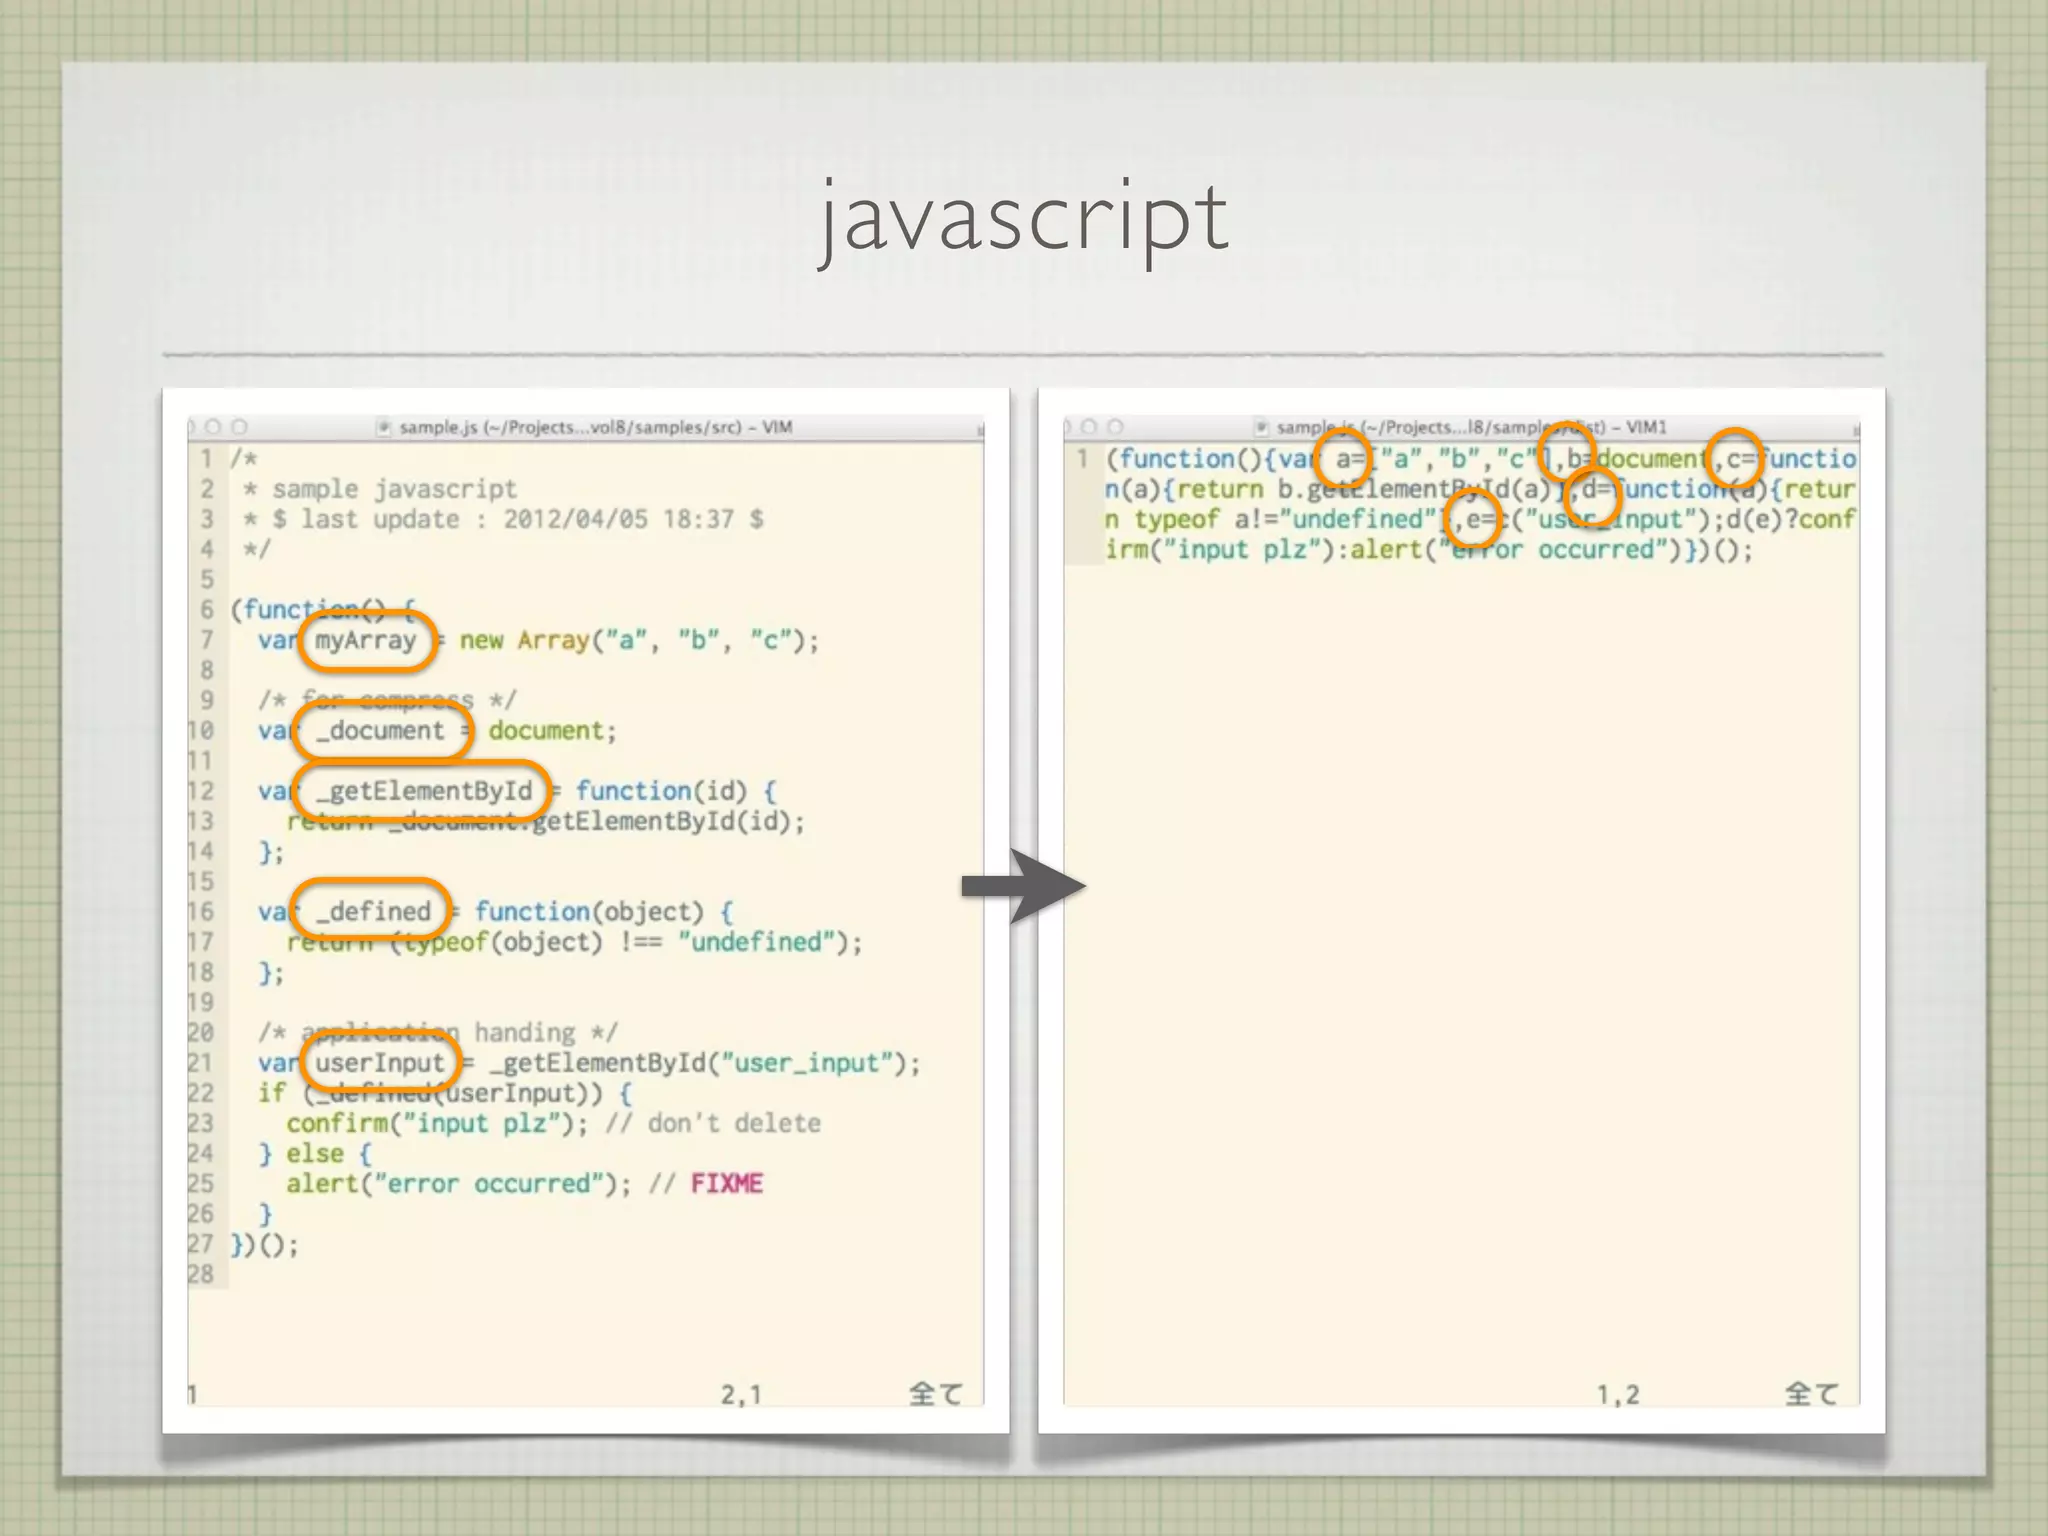Click the '_defined' variable name on line 16

(373, 912)
